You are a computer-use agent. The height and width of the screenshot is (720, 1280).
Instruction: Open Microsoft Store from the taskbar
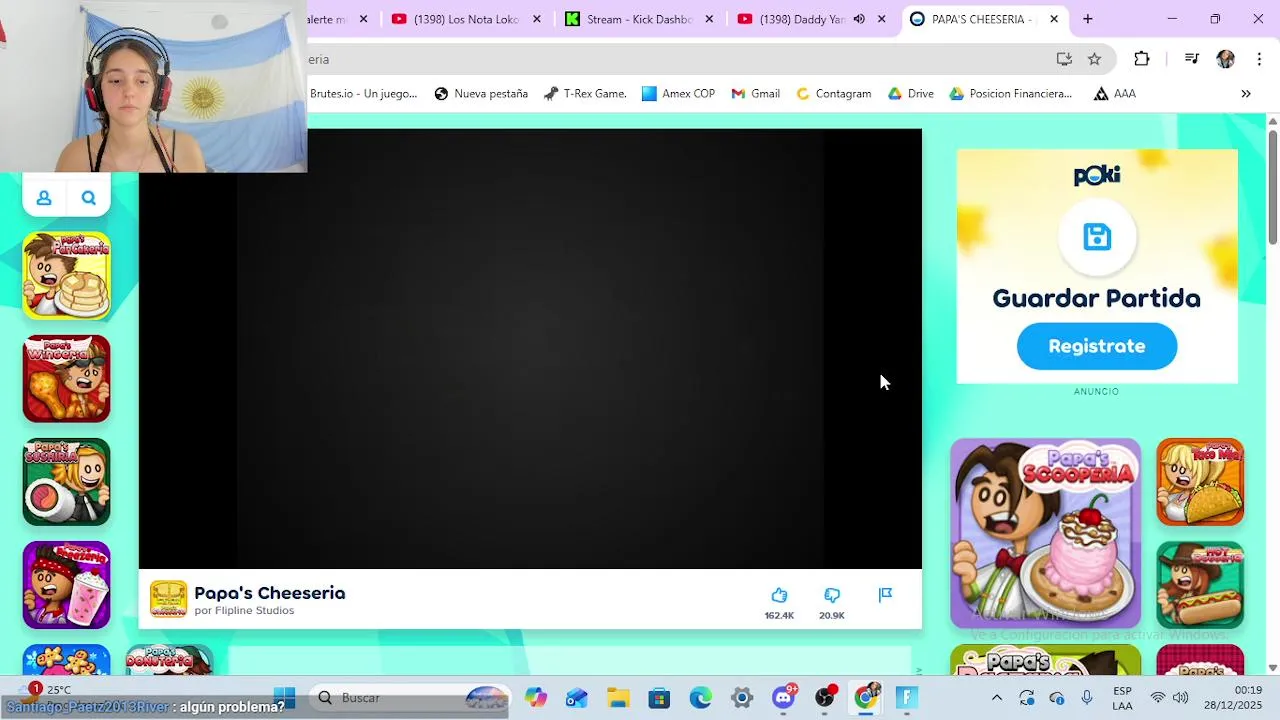(x=659, y=697)
